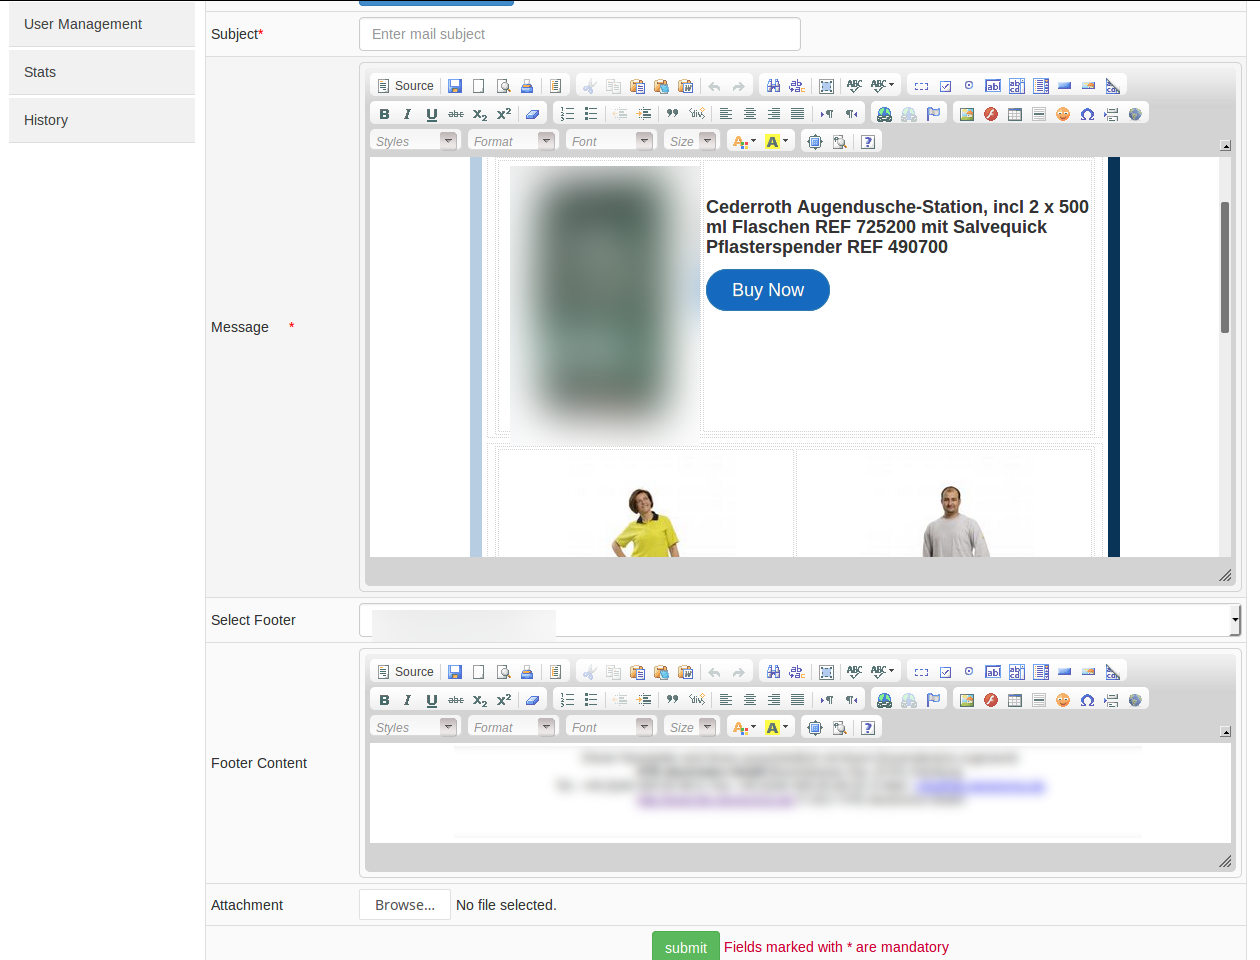Open Stats in the sidebar

(102, 72)
